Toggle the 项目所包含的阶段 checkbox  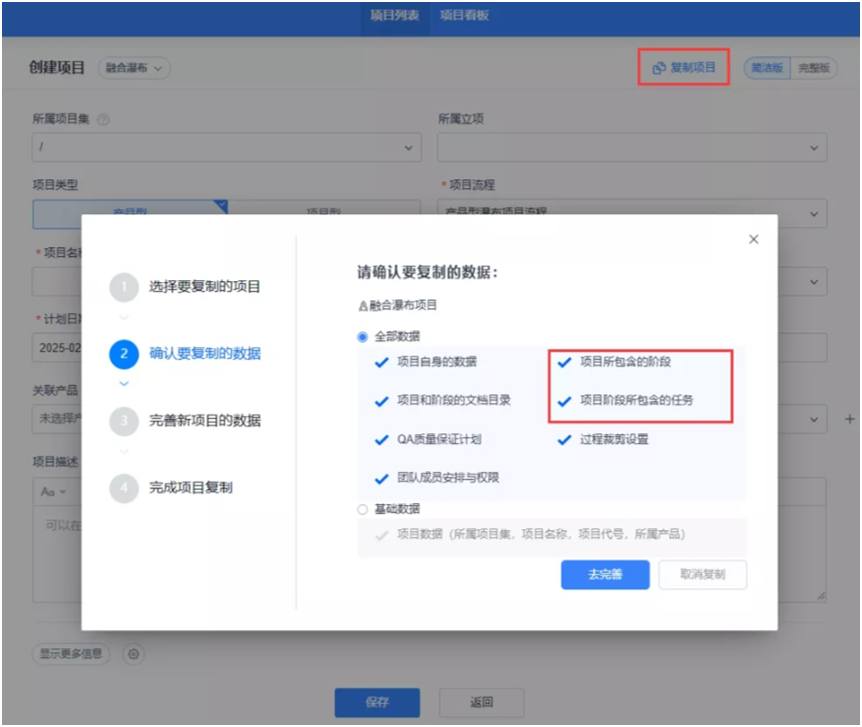[x=564, y=362]
